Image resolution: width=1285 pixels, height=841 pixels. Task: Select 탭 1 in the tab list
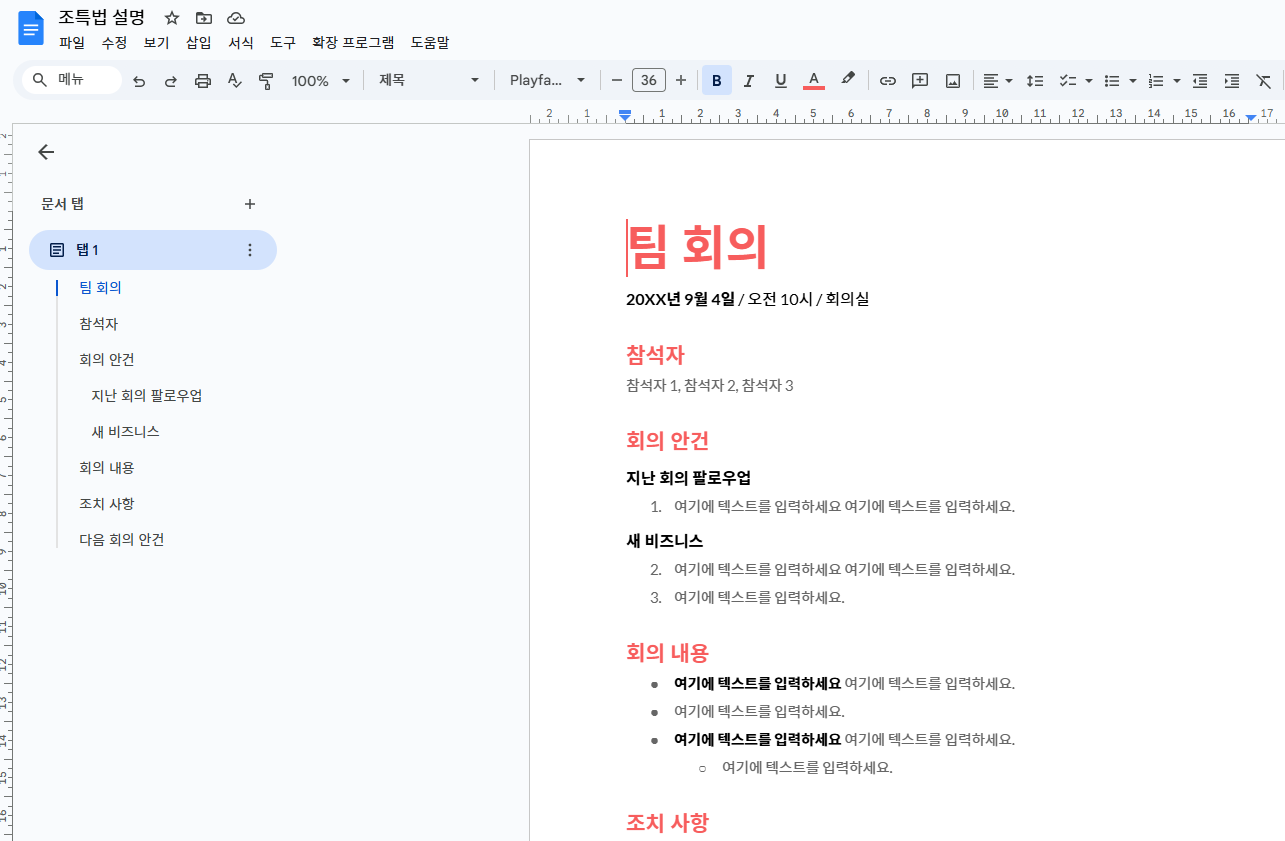click(153, 250)
